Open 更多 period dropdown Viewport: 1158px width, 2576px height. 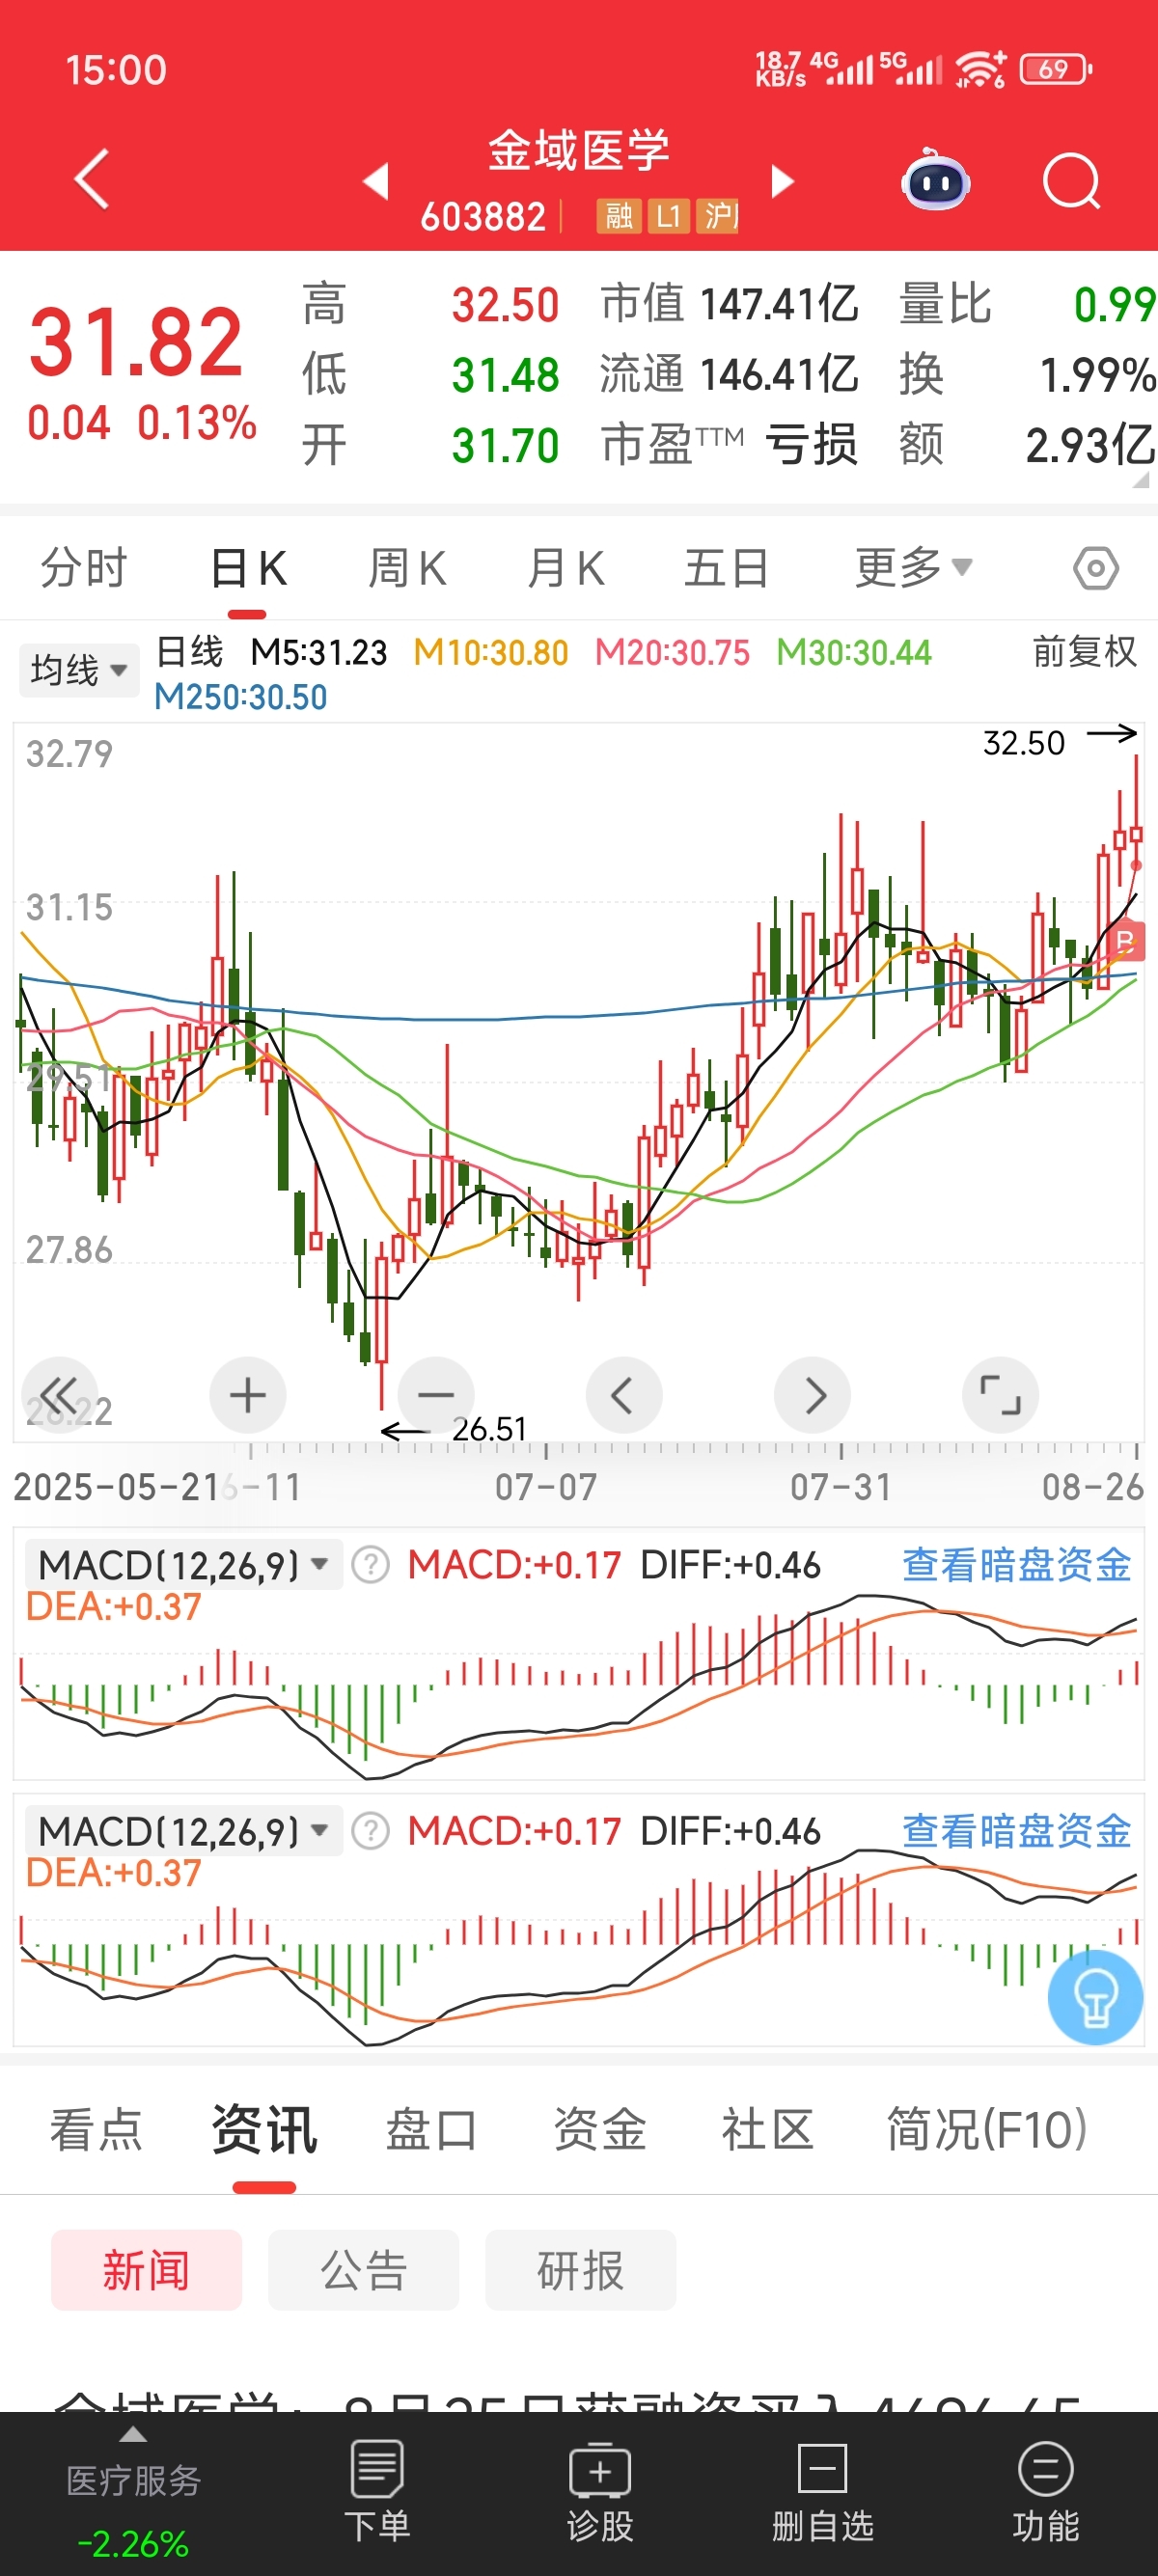tap(913, 568)
